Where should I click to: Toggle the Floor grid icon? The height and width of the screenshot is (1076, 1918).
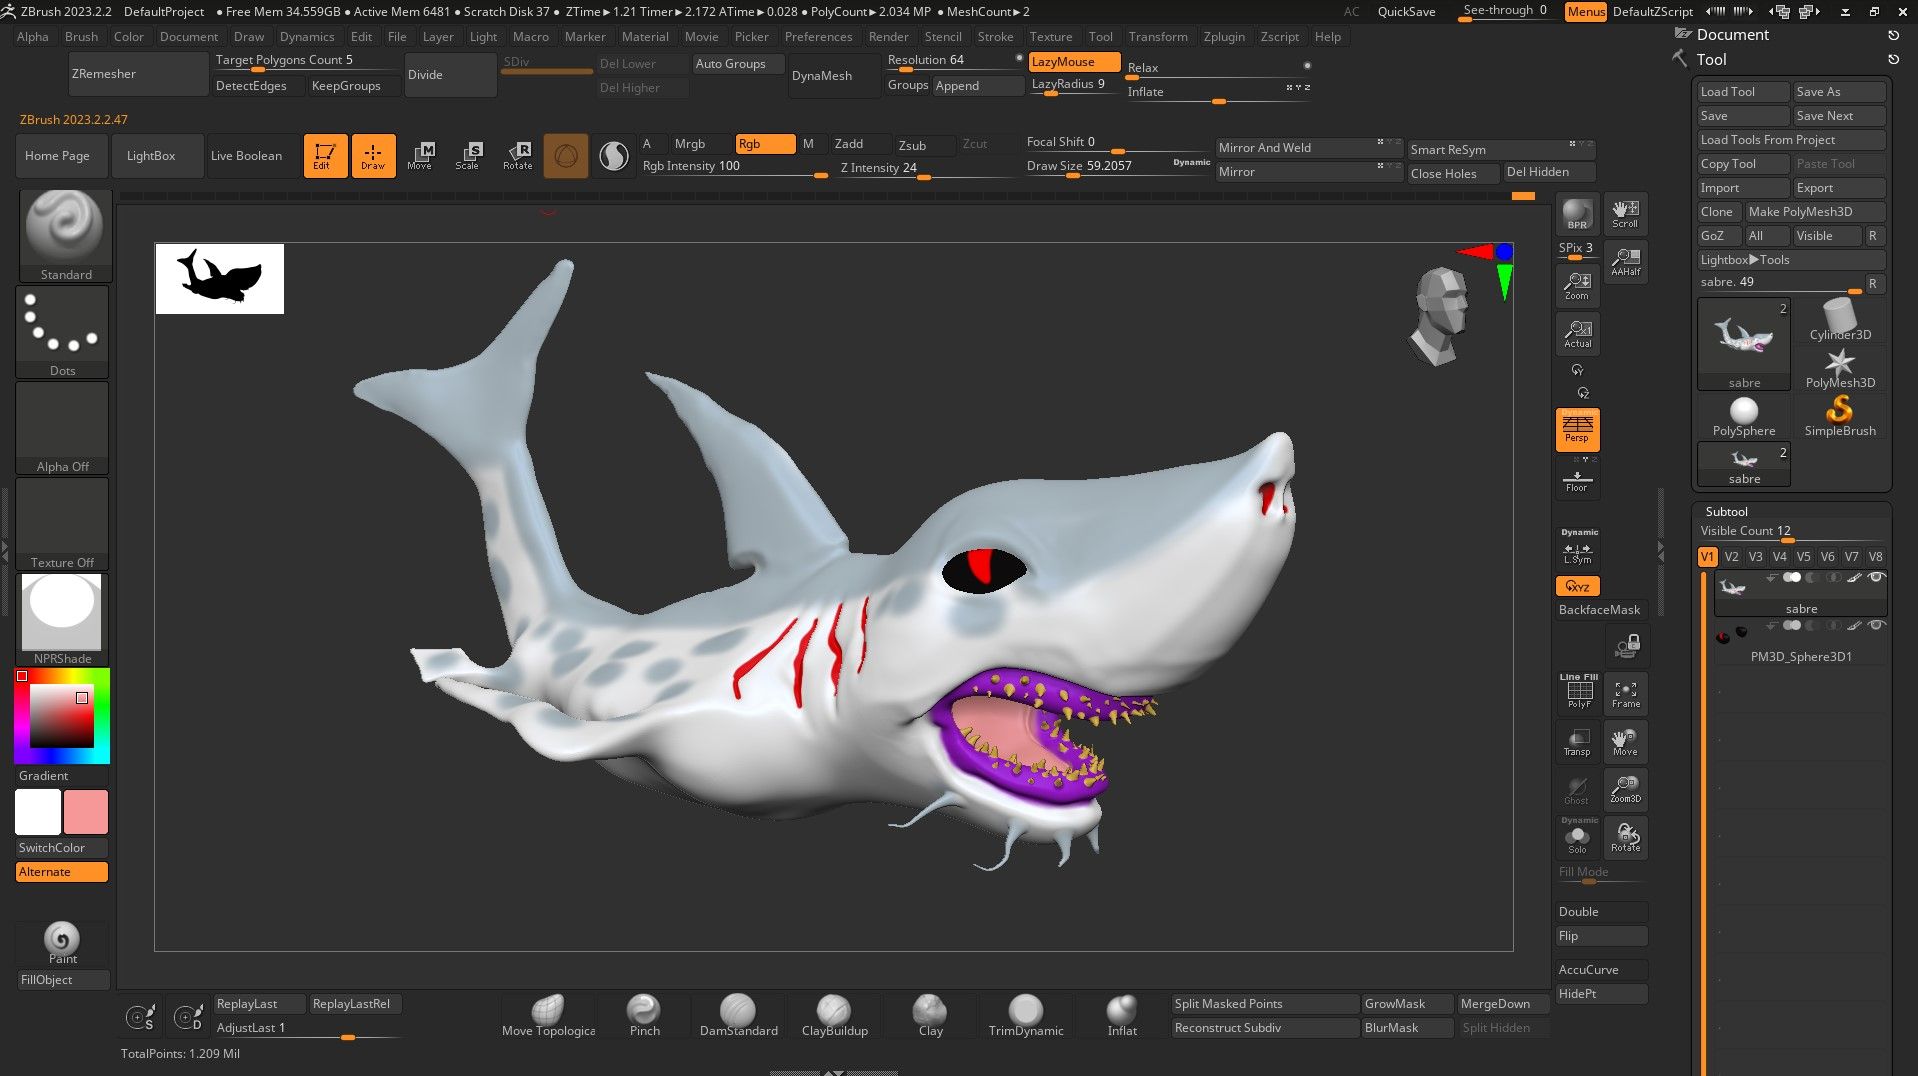(1577, 481)
